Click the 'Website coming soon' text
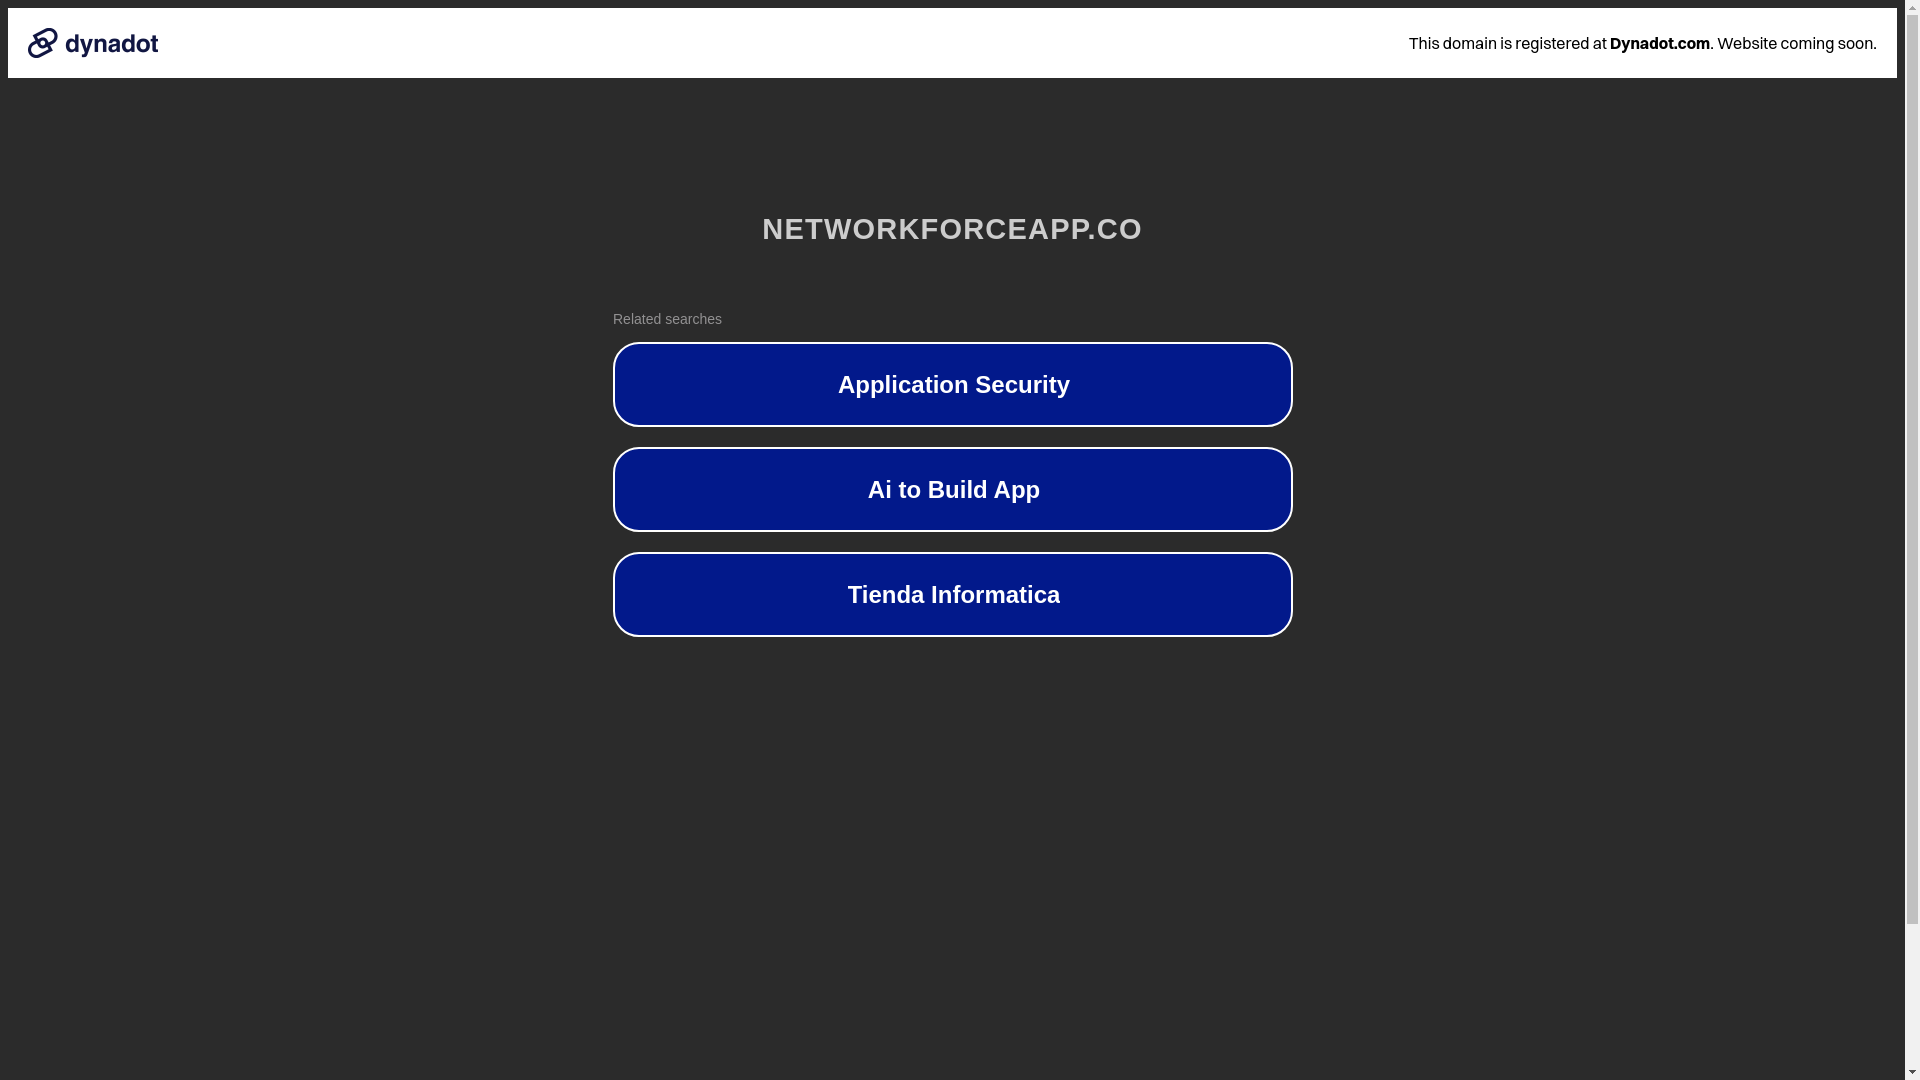Image resolution: width=1920 pixels, height=1080 pixels. pyautogui.click(x=1796, y=43)
